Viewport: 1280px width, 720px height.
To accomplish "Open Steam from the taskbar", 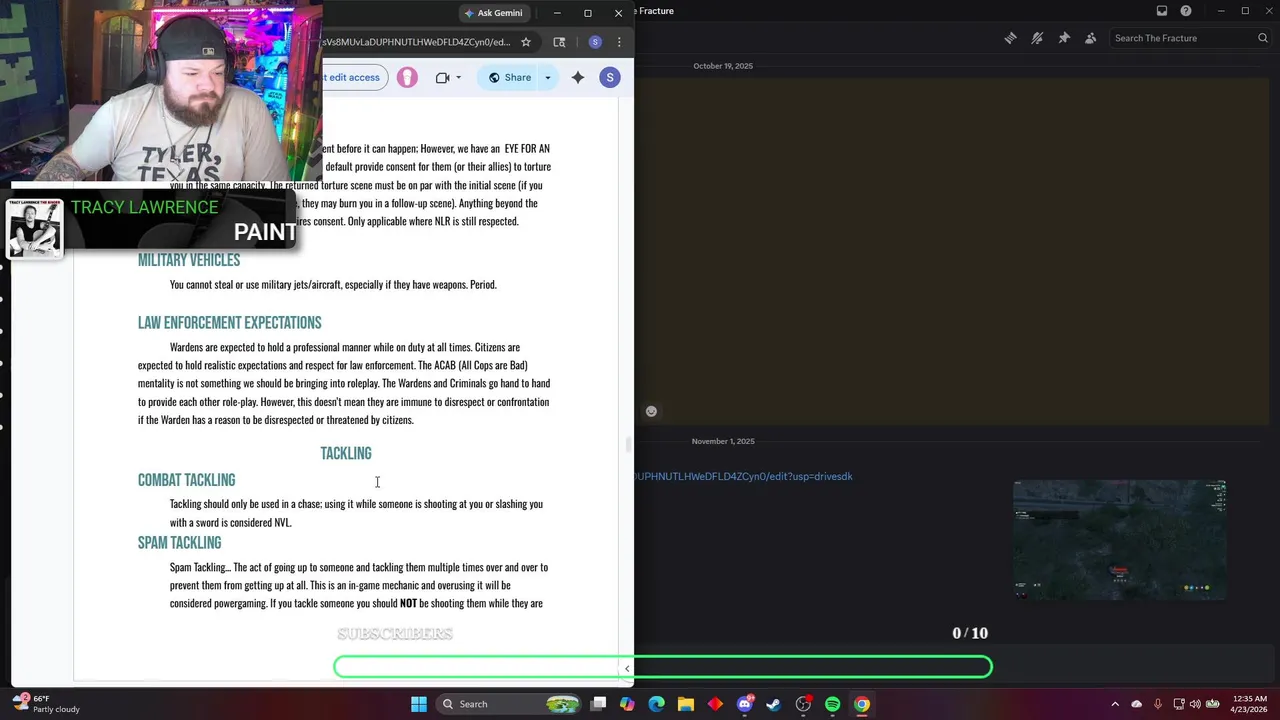I will click(773, 704).
